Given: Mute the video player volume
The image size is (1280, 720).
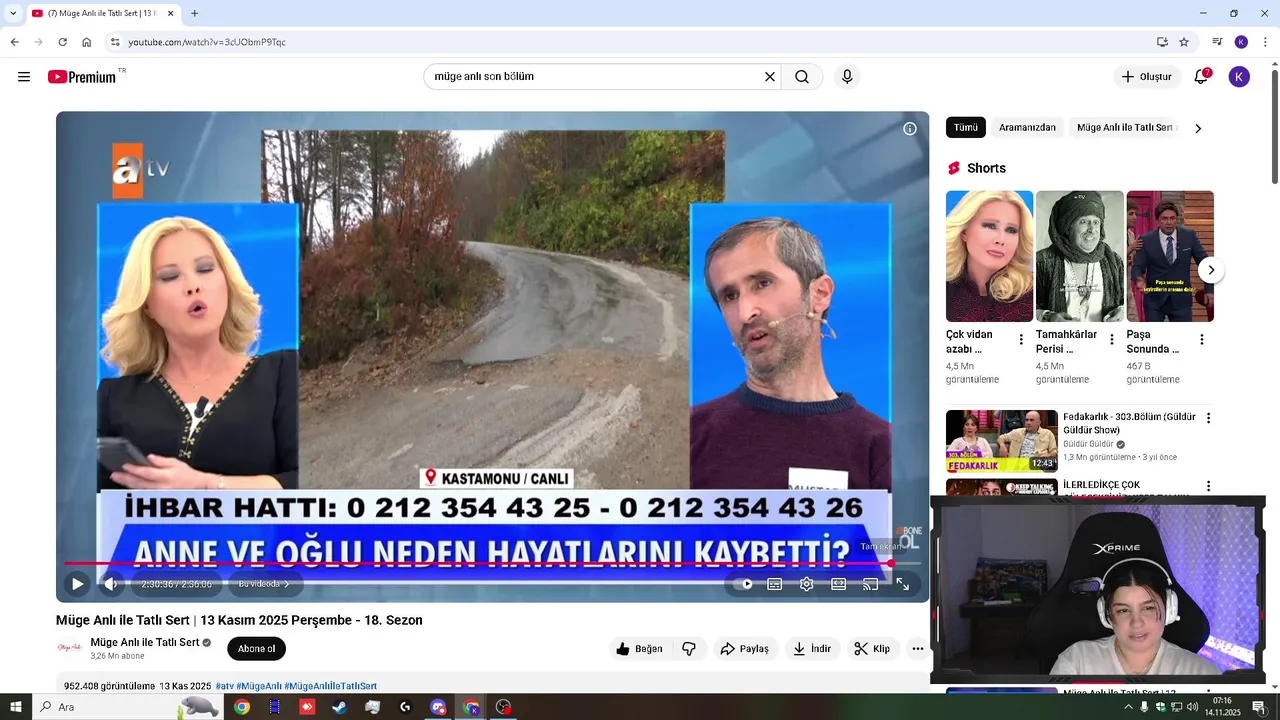Looking at the screenshot, I should pos(110,584).
